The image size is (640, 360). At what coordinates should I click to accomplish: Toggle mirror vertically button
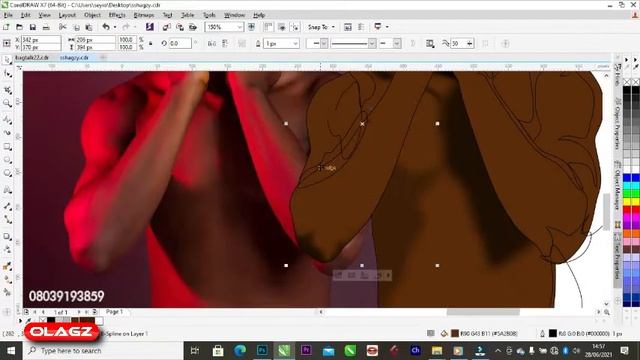tap(225, 43)
